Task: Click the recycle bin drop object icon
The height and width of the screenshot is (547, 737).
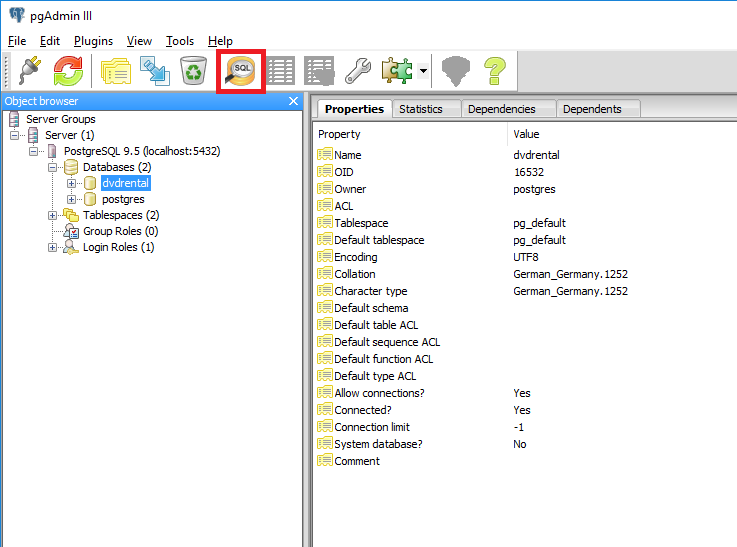Action: (192, 71)
